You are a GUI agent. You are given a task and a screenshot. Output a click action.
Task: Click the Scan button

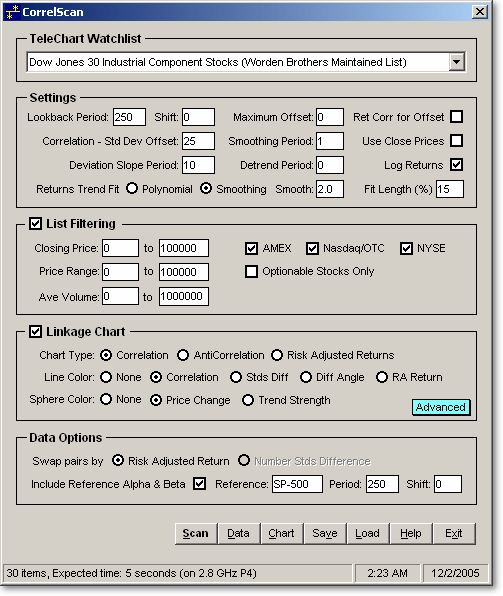[x=195, y=533]
